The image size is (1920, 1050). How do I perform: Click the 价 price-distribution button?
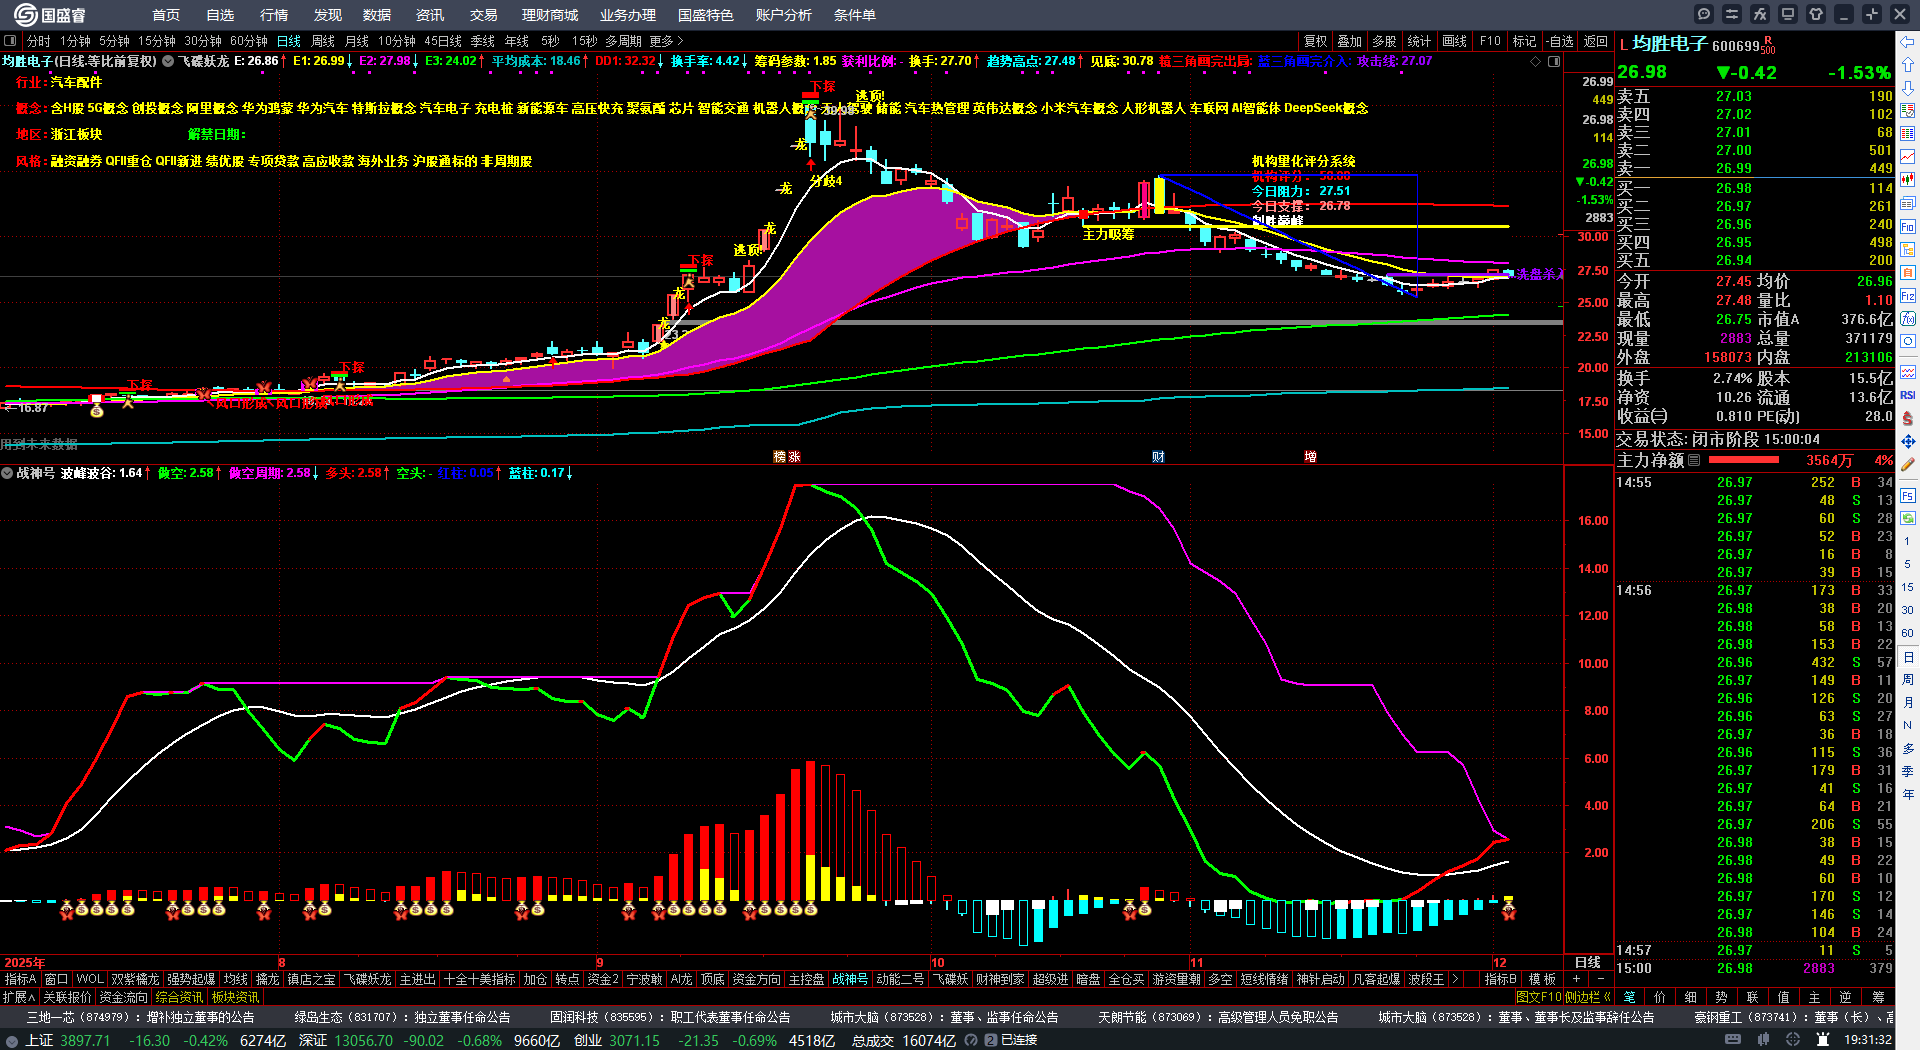pyautogui.click(x=1660, y=997)
